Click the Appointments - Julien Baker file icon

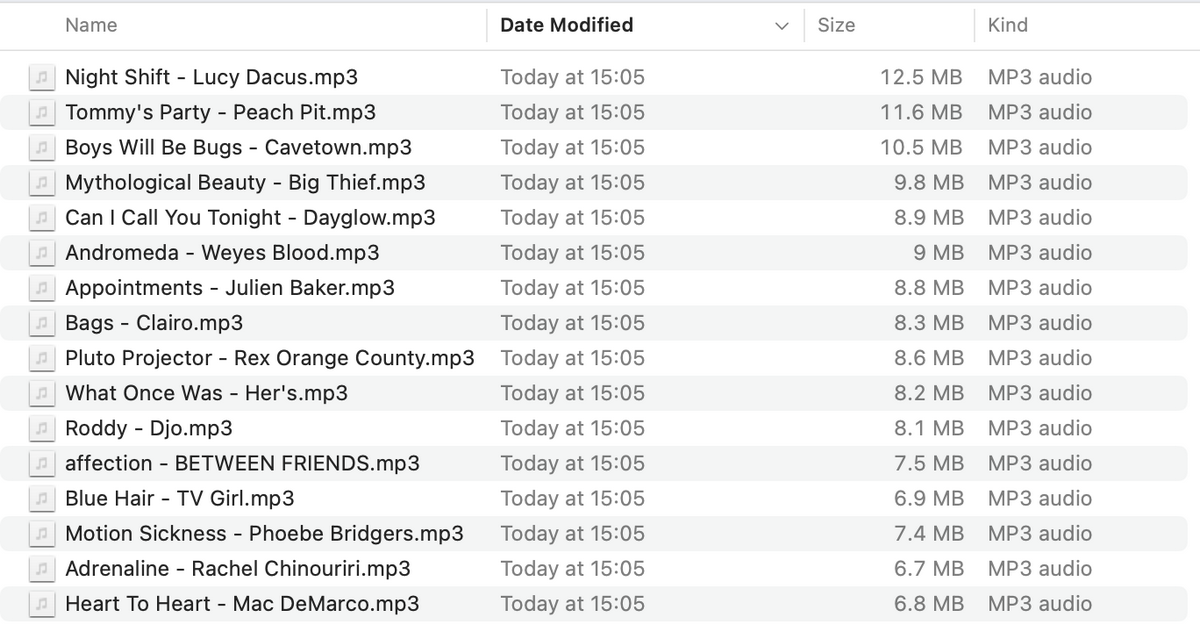[42, 288]
